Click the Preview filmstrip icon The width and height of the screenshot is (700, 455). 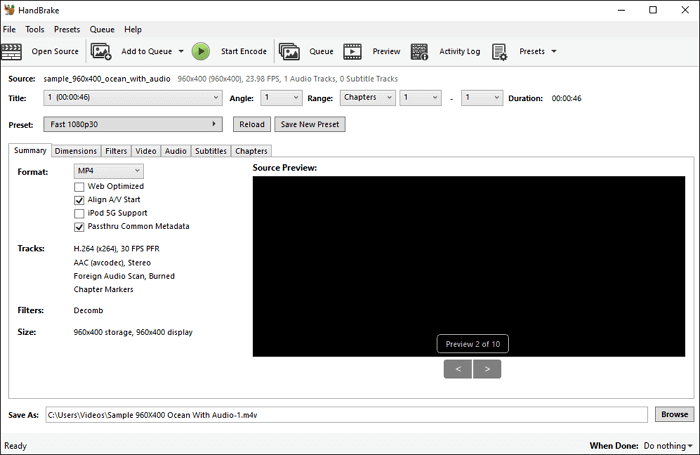352,51
